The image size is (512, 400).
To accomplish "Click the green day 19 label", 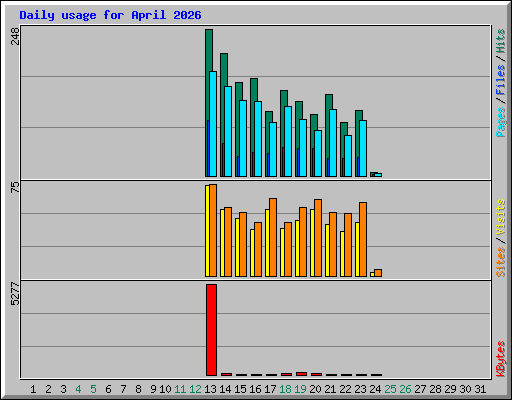I will pos(300,389).
